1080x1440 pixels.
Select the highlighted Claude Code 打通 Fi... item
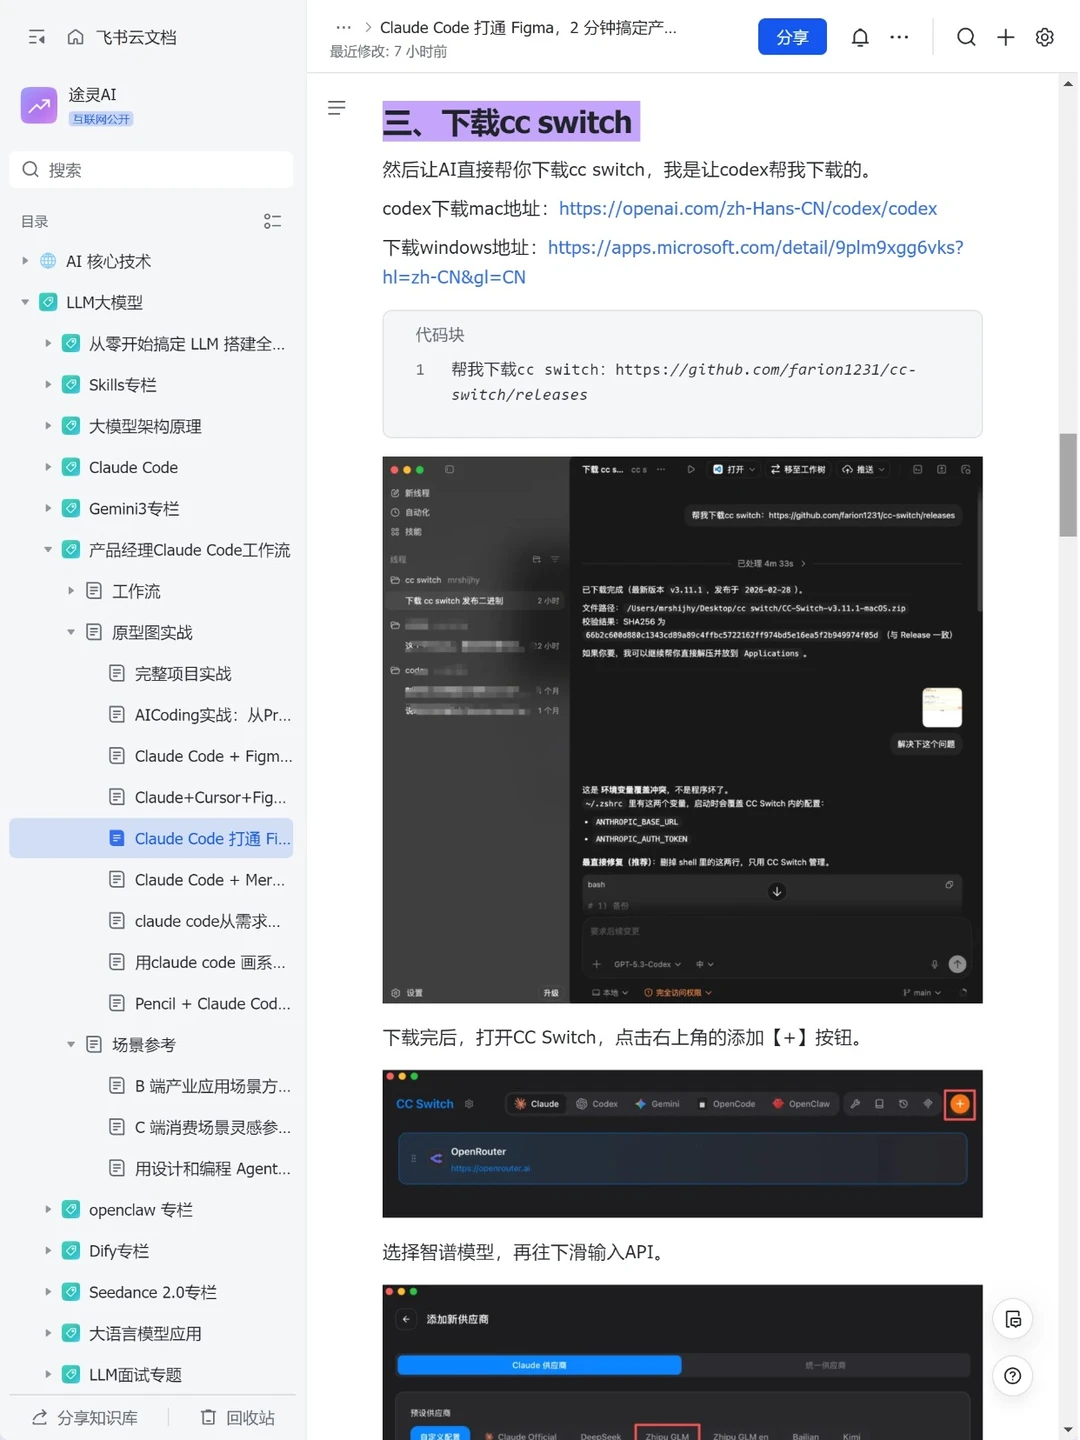[x=151, y=838]
